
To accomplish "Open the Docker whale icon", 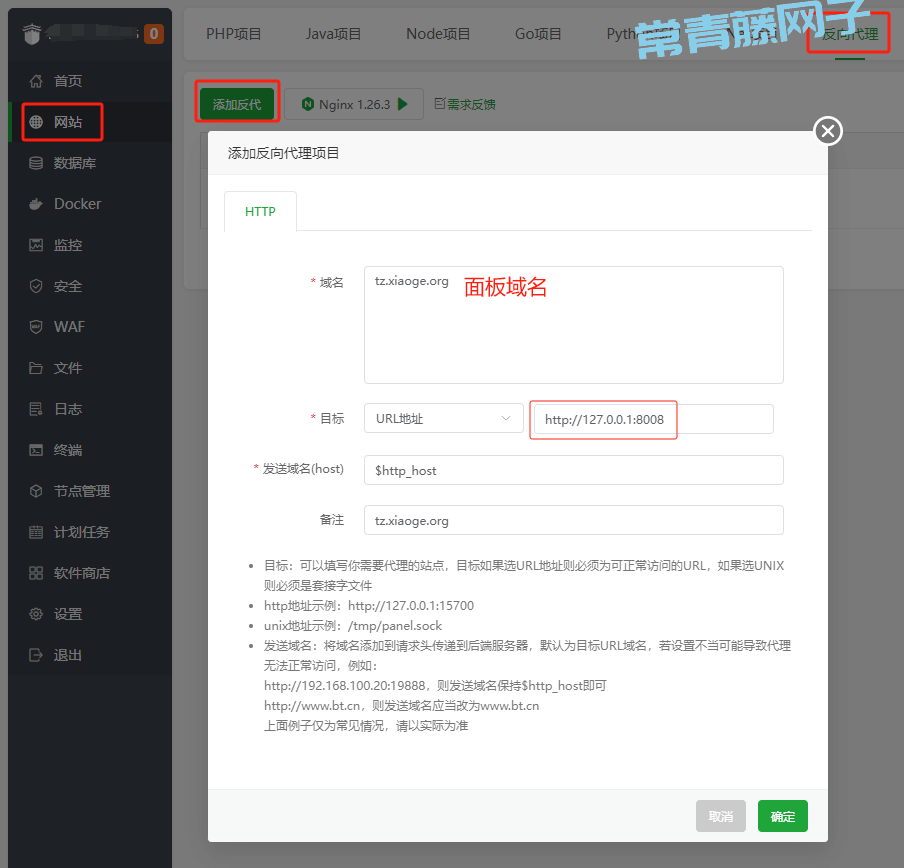I will [x=36, y=204].
